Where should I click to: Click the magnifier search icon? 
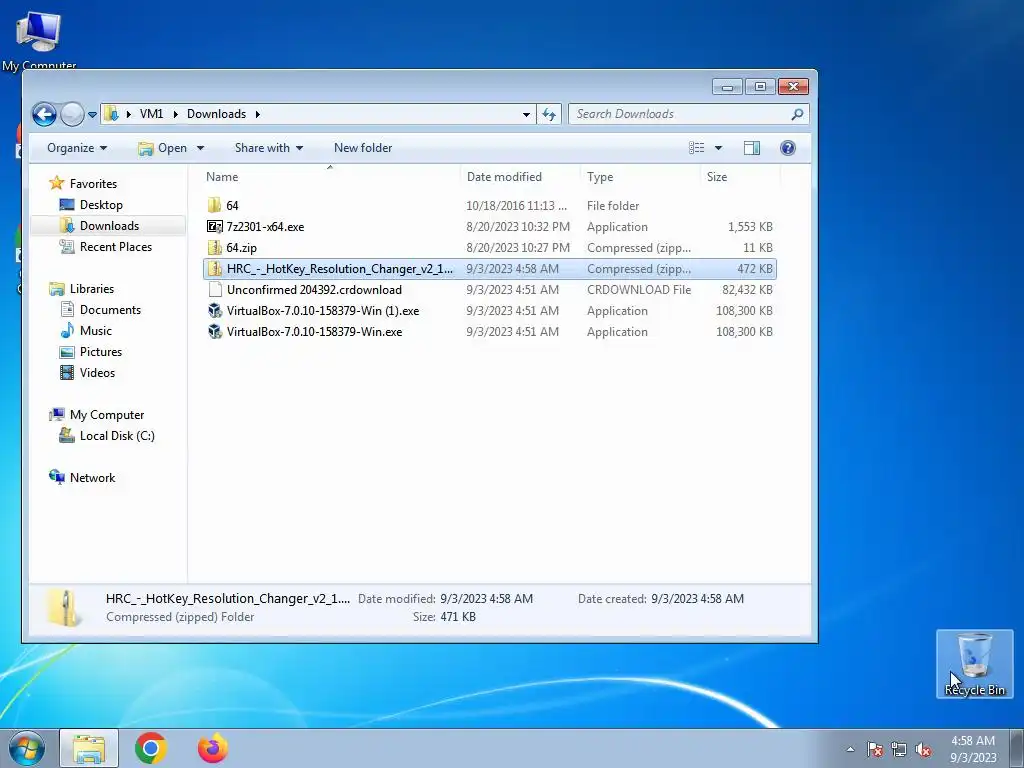click(797, 114)
